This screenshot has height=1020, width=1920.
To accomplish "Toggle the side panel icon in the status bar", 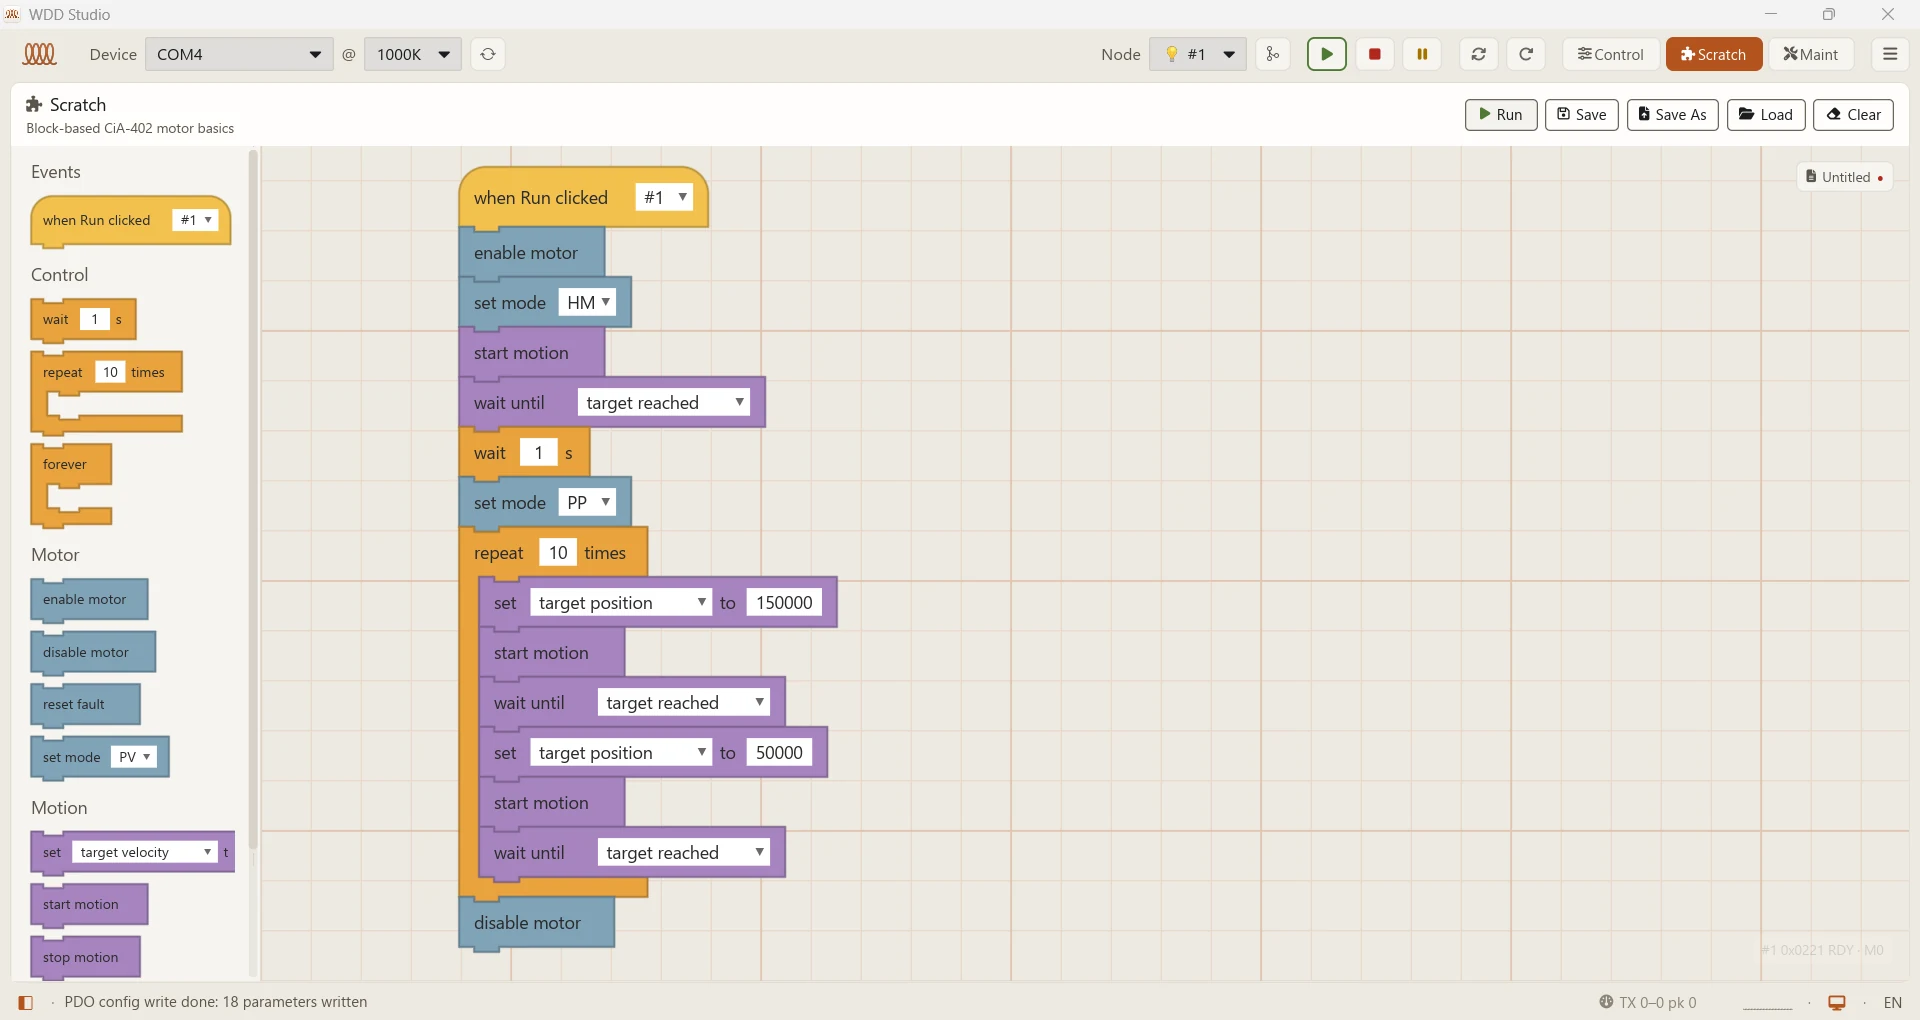I will pyautogui.click(x=26, y=1002).
